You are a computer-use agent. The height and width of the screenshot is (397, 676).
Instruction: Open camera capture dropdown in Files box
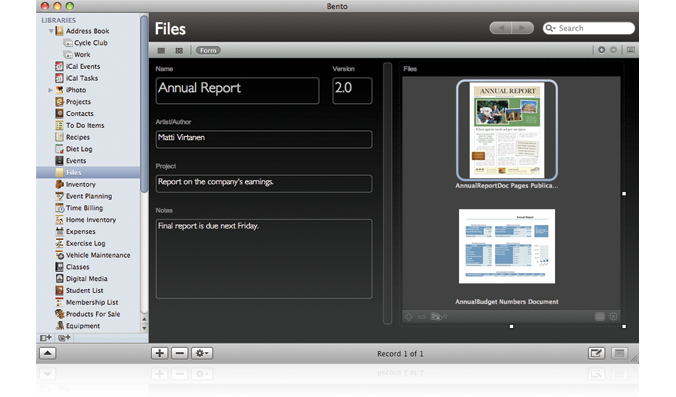point(438,317)
